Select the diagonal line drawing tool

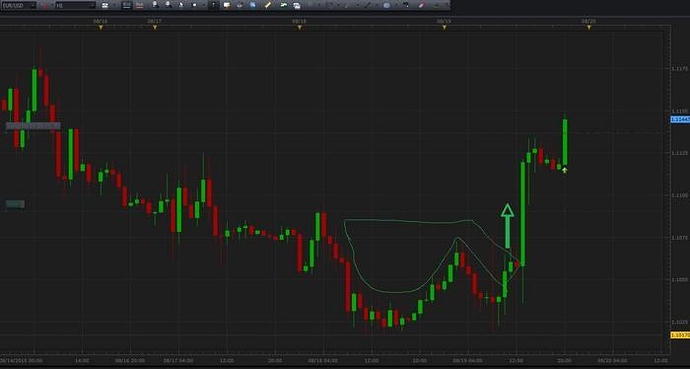[367, 5]
